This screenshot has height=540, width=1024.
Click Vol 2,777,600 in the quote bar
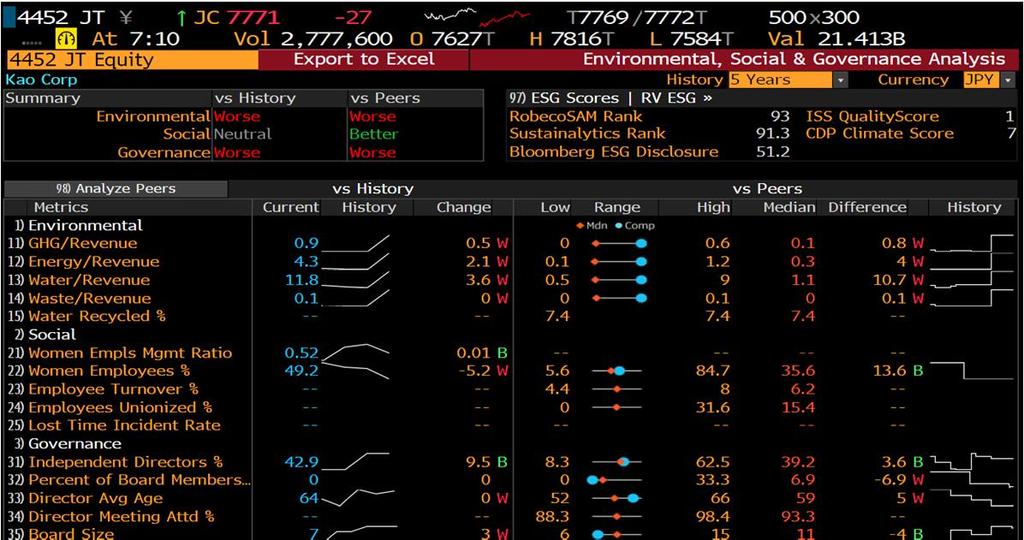click(313, 39)
